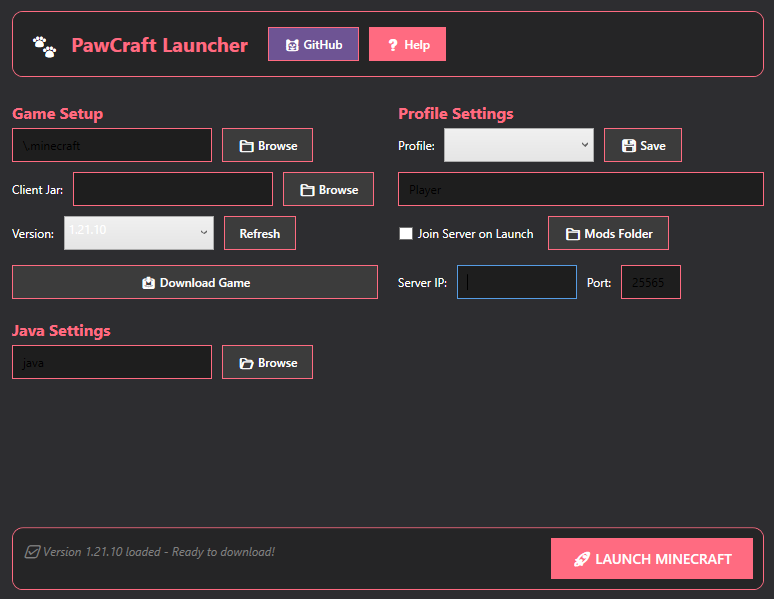Click the rocket icon on Launch button

pos(582,559)
